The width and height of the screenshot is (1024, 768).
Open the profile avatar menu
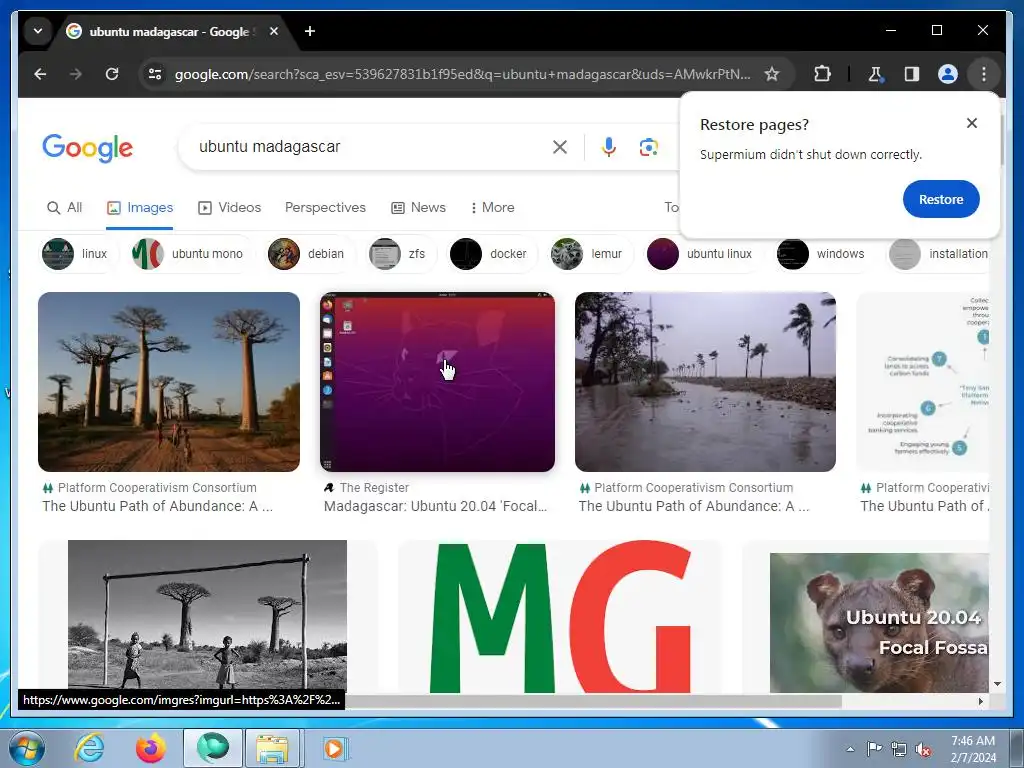point(948,74)
